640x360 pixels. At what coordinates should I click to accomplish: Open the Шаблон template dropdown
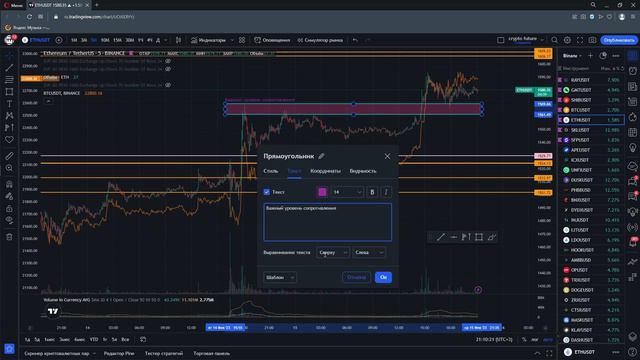280,277
